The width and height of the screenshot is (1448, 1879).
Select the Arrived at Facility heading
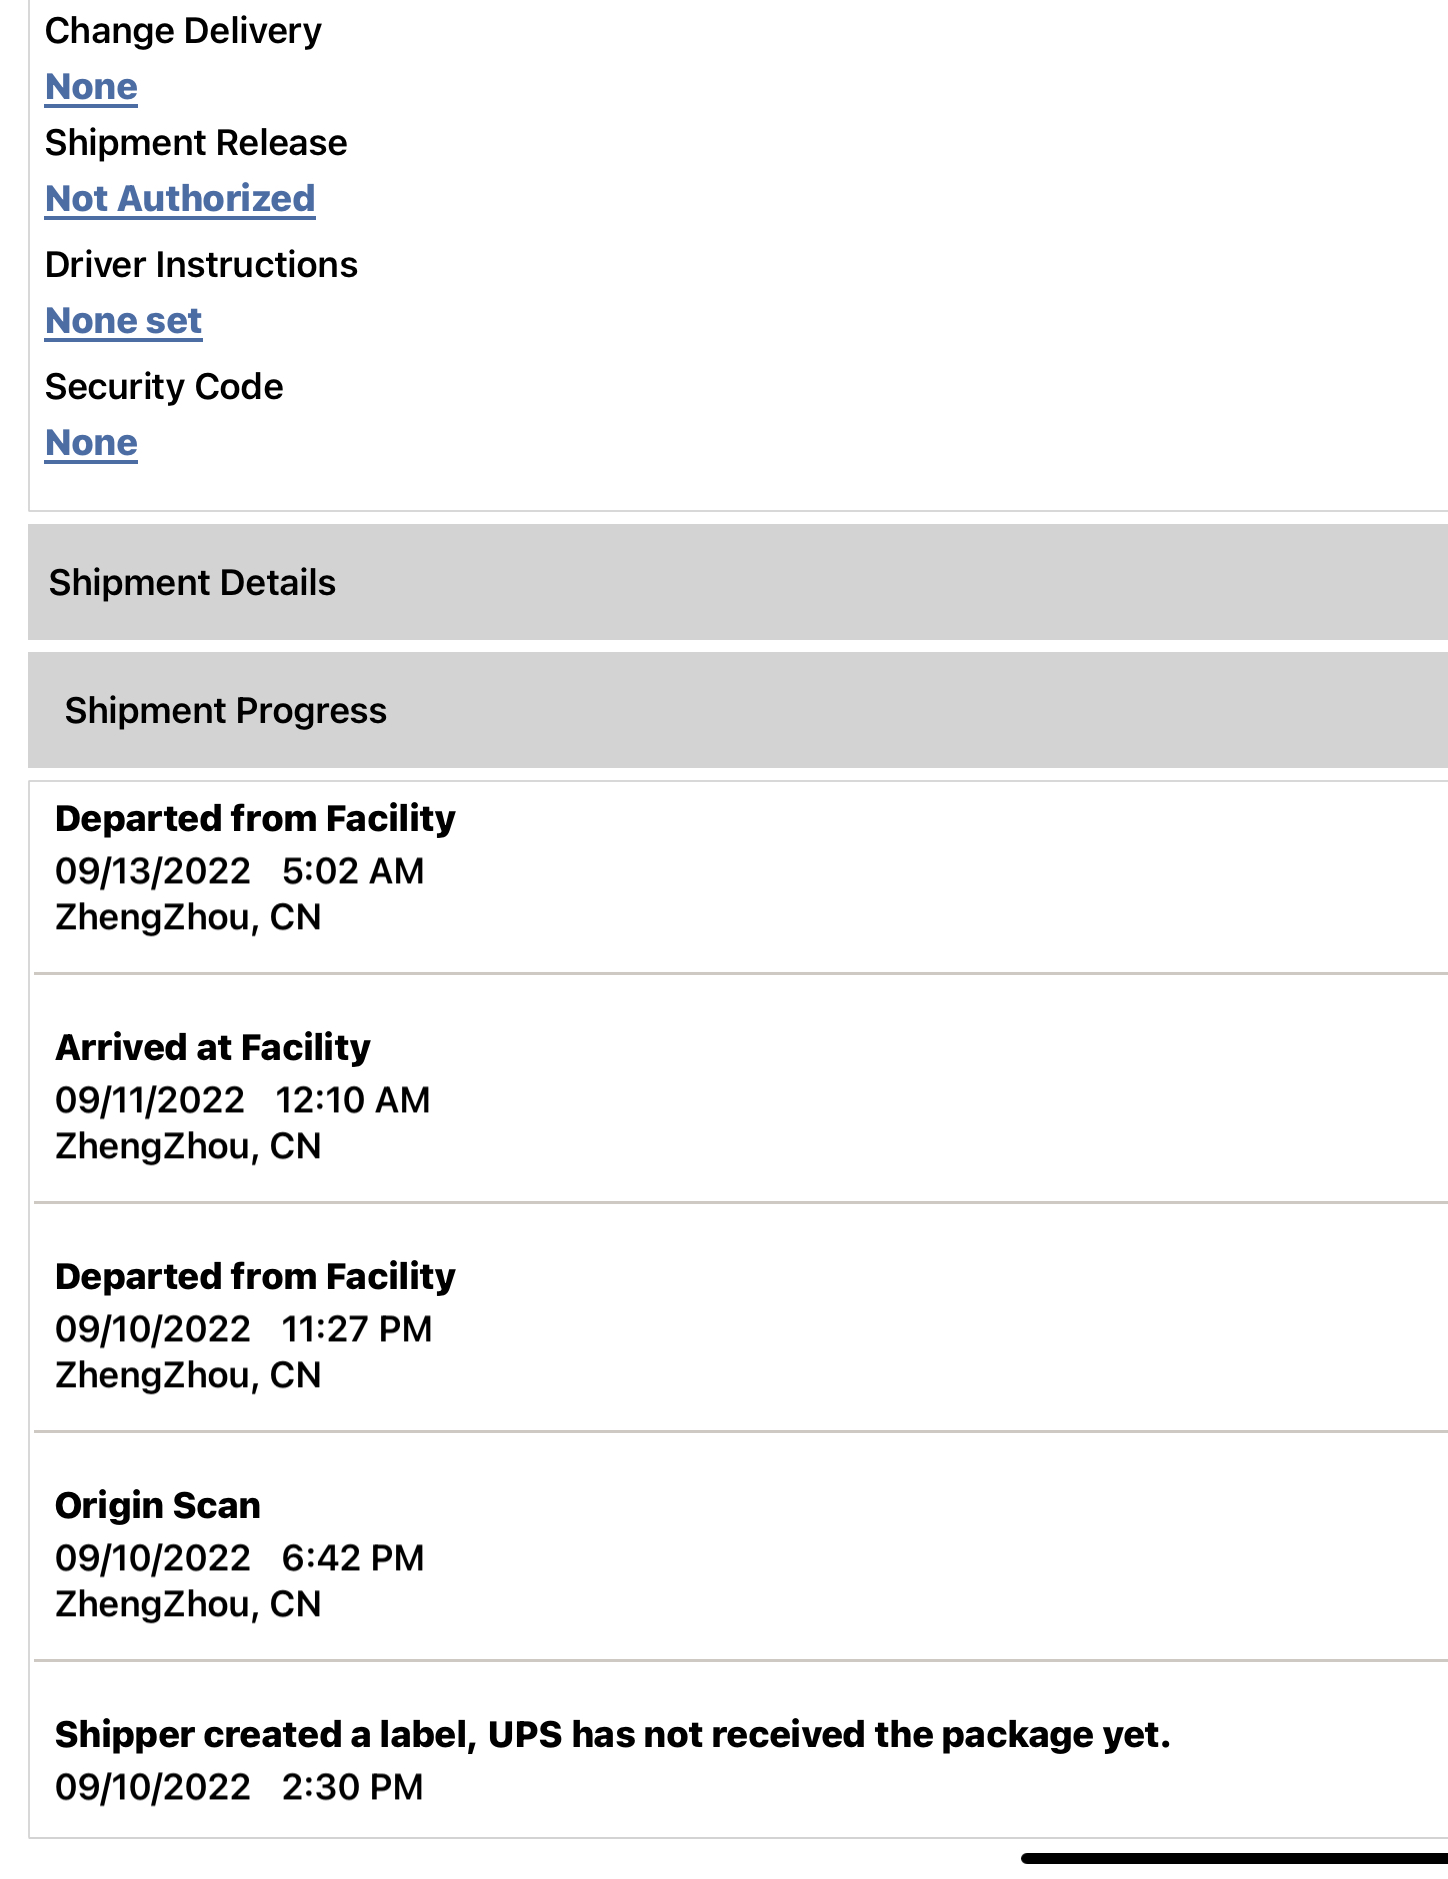(213, 1048)
